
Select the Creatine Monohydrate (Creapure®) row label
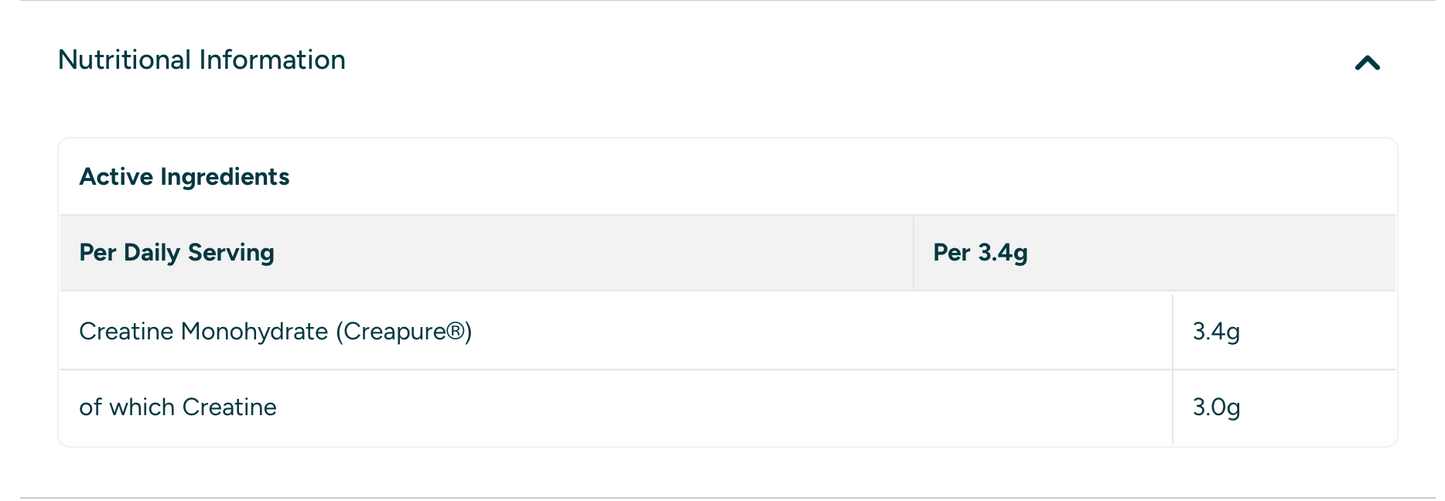275,331
